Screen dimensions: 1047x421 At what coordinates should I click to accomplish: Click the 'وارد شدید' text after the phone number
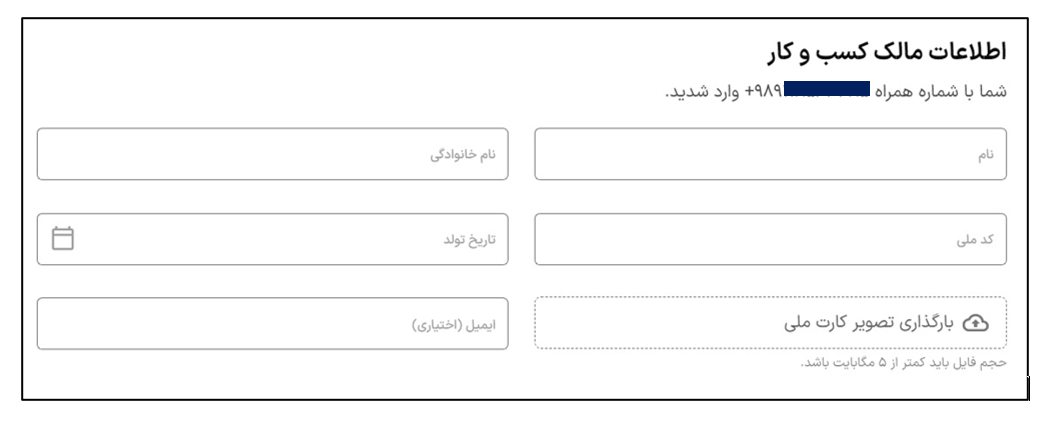point(702,92)
